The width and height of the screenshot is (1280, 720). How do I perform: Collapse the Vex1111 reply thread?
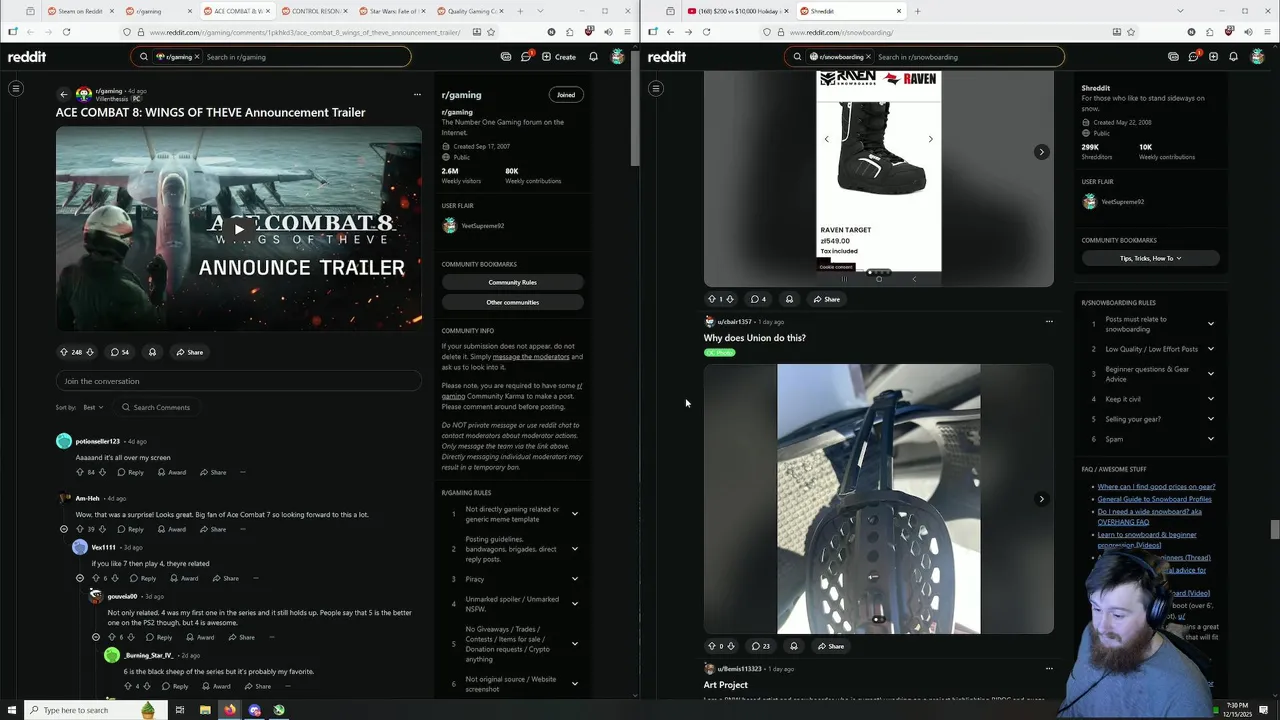[x=80, y=578]
